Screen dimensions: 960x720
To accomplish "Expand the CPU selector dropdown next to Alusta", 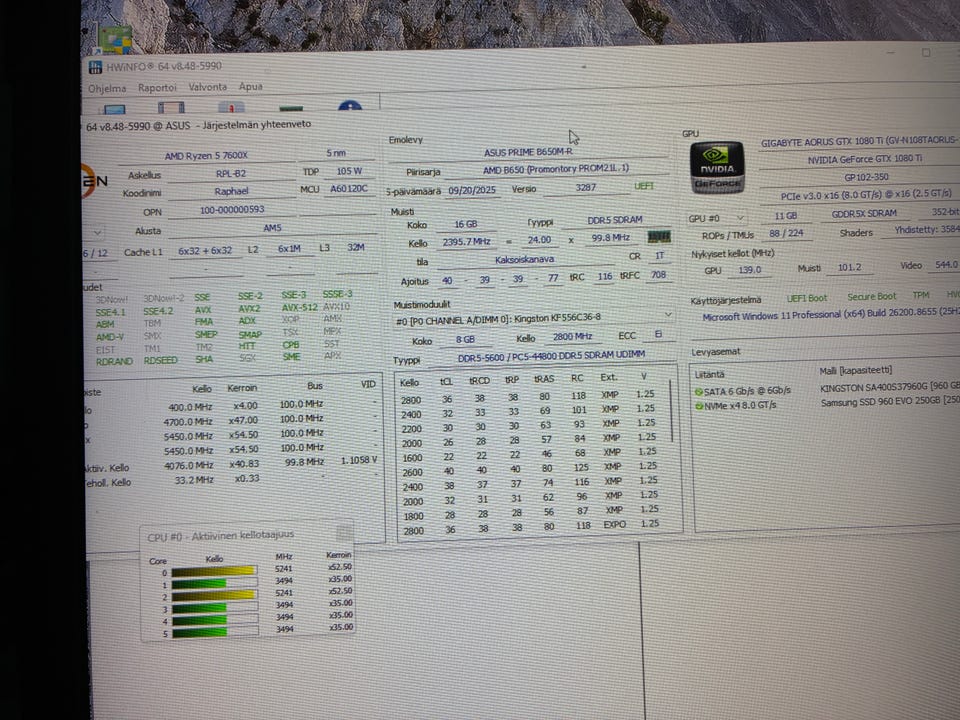I will (x=97, y=233).
